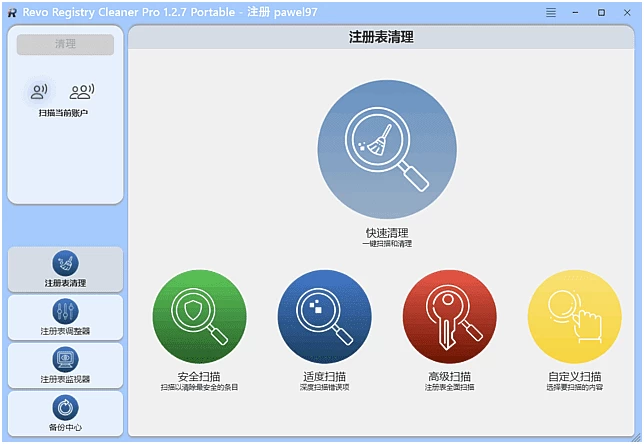Click the Quick Clean broom magnifier icon
Image resolution: width=644 pixels, height=444 pixels.
[387, 150]
